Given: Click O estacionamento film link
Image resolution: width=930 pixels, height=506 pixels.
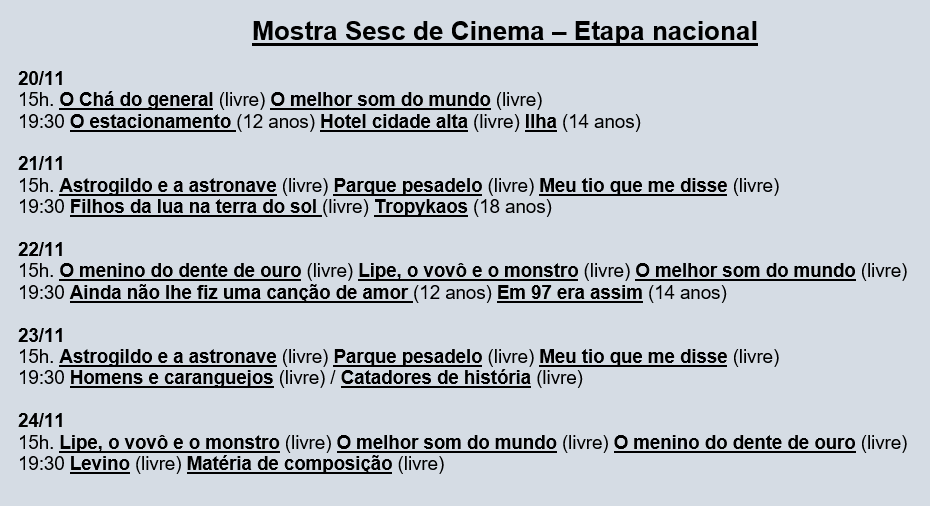Looking at the screenshot, I should pyautogui.click(x=152, y=122).
